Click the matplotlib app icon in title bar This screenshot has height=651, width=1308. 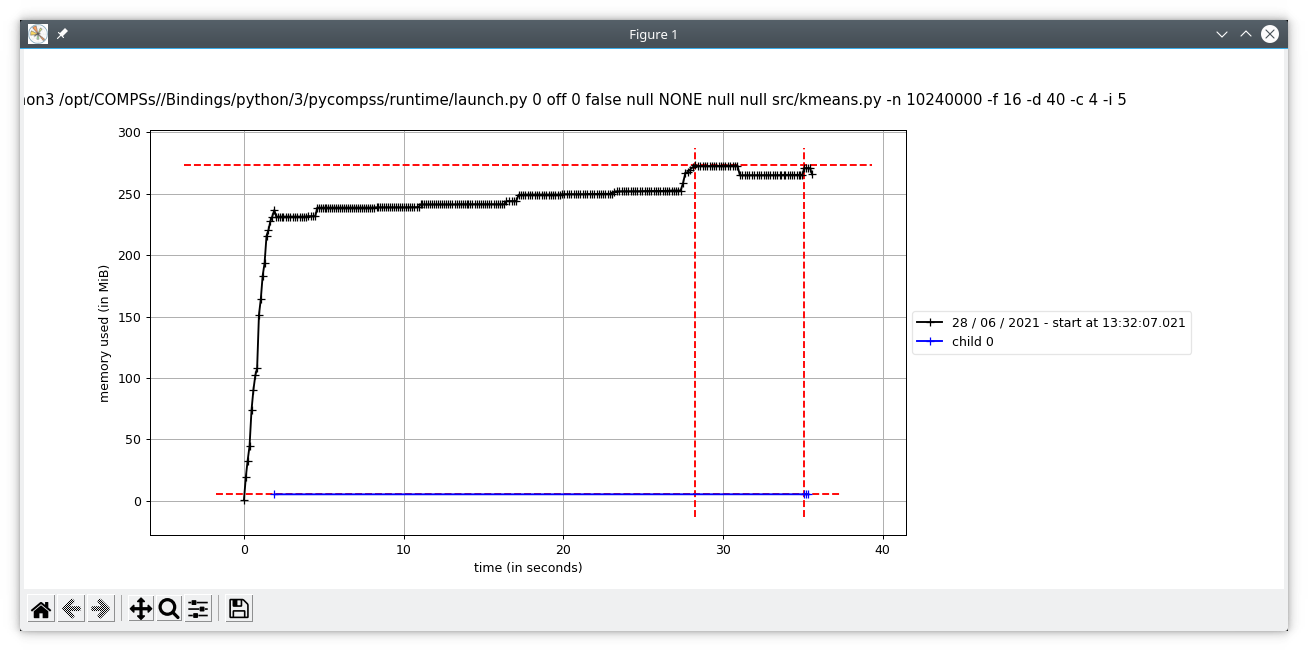coord(38,34)
